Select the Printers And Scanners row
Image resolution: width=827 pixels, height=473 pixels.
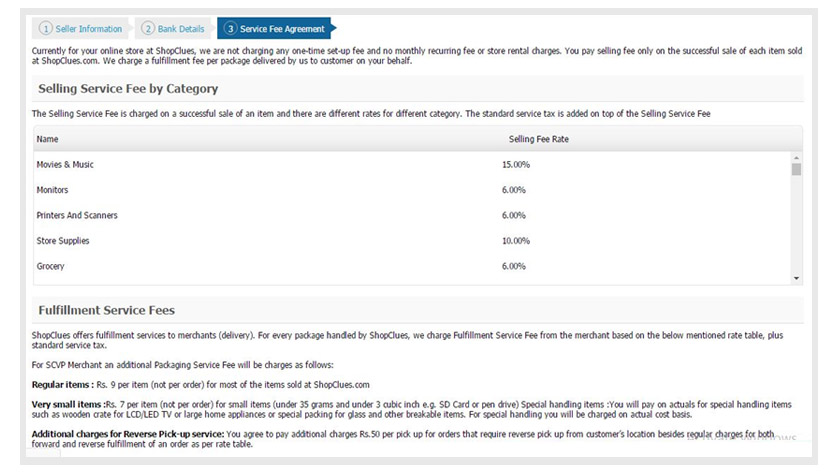point(412,215)
